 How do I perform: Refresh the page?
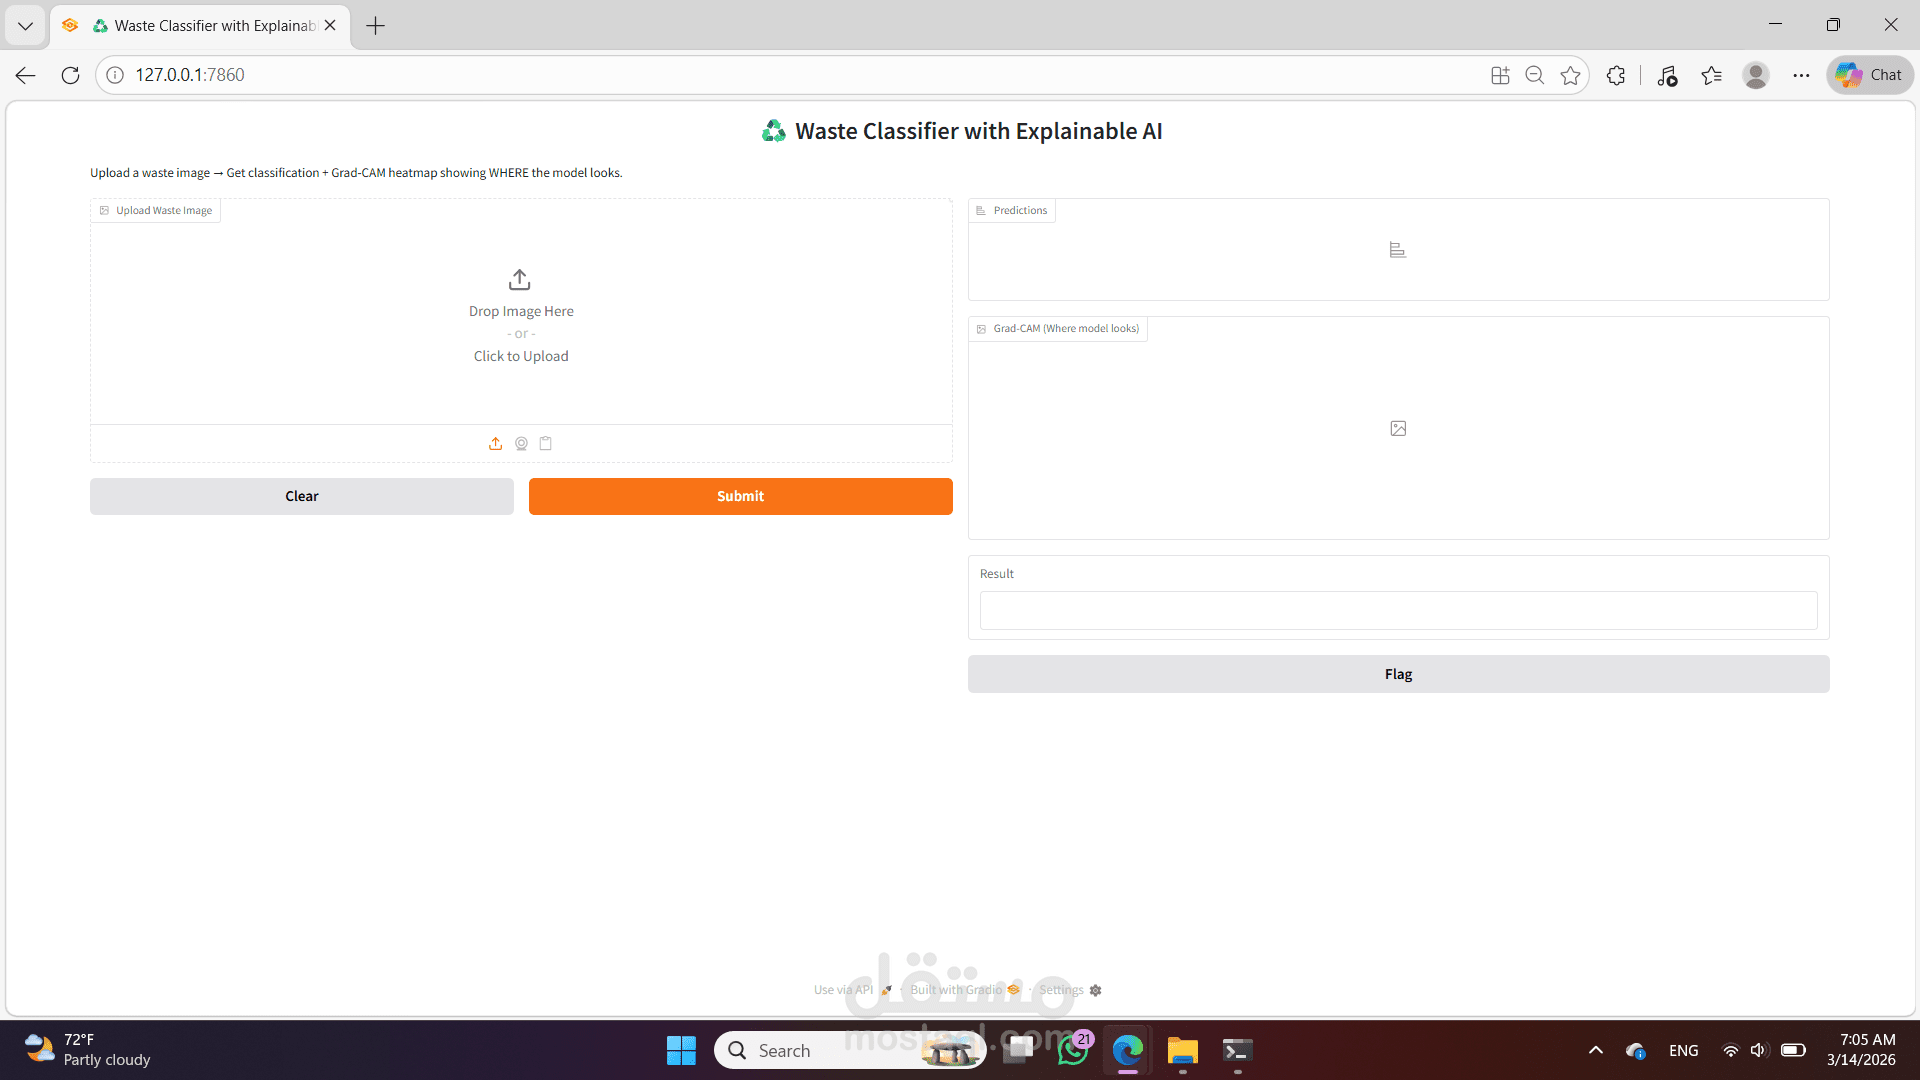[x=70, y=75]
